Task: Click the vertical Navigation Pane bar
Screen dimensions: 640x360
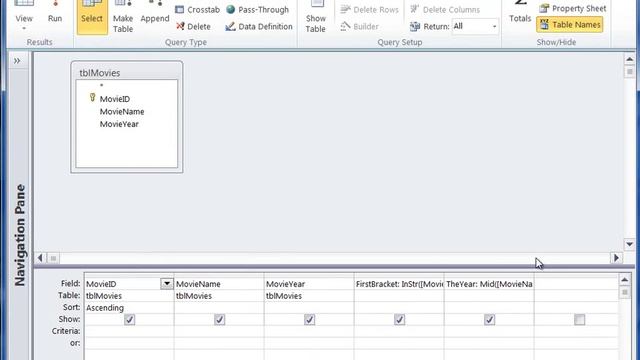Action: 20,235
